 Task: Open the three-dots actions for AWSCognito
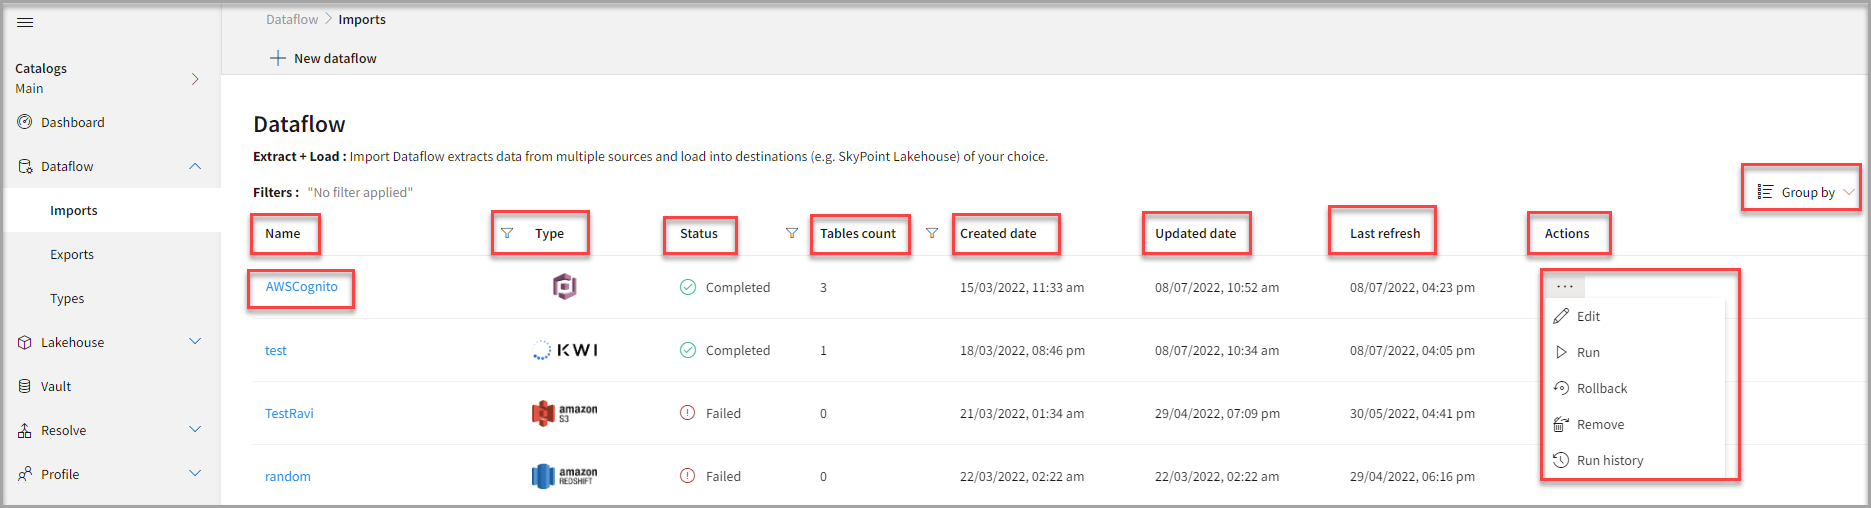click(1564, 287)
